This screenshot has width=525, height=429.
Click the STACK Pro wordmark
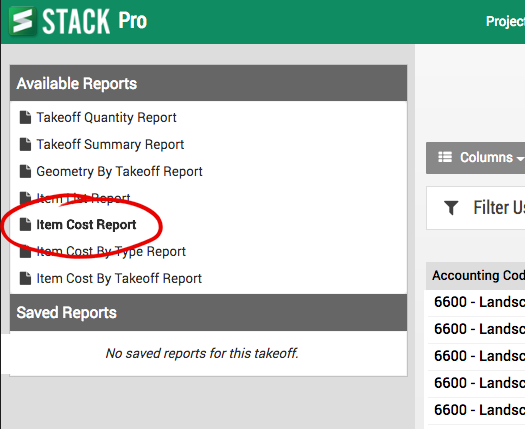click(95, 21)
